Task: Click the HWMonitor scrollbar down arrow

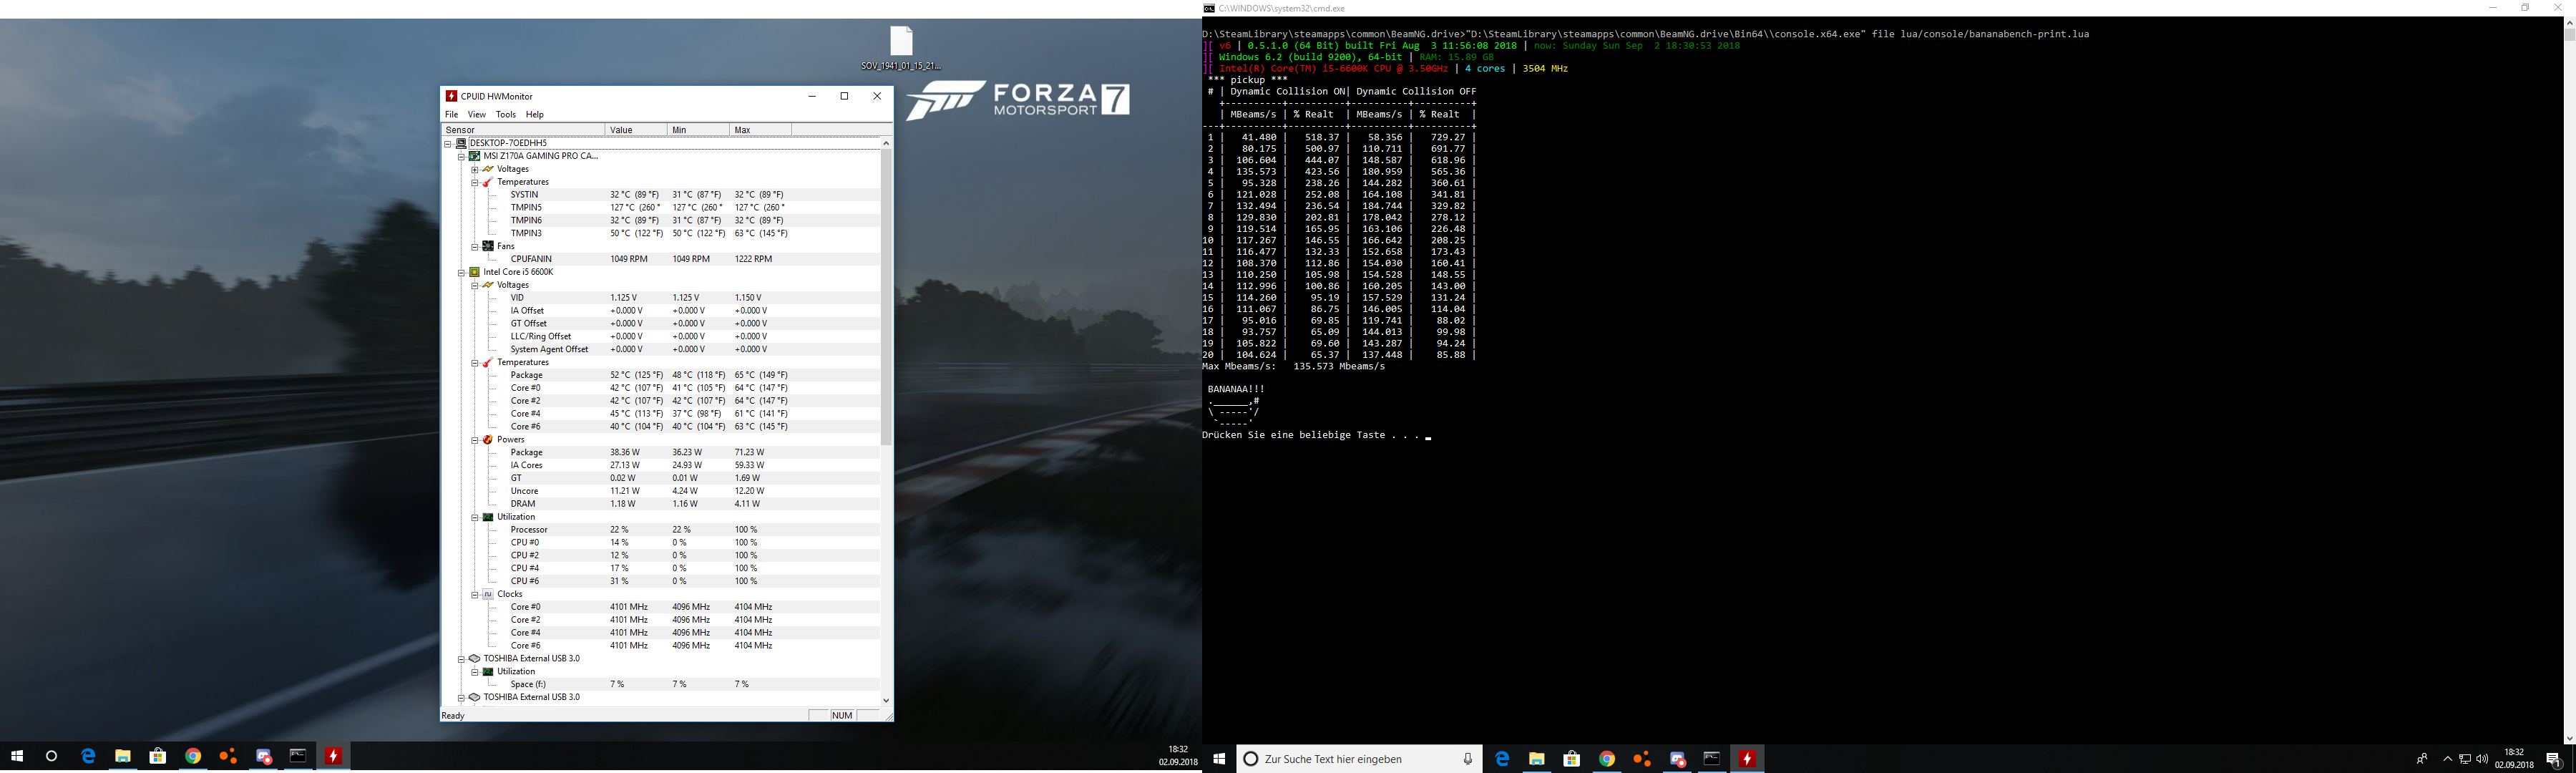Action: [x=886, y=701]
